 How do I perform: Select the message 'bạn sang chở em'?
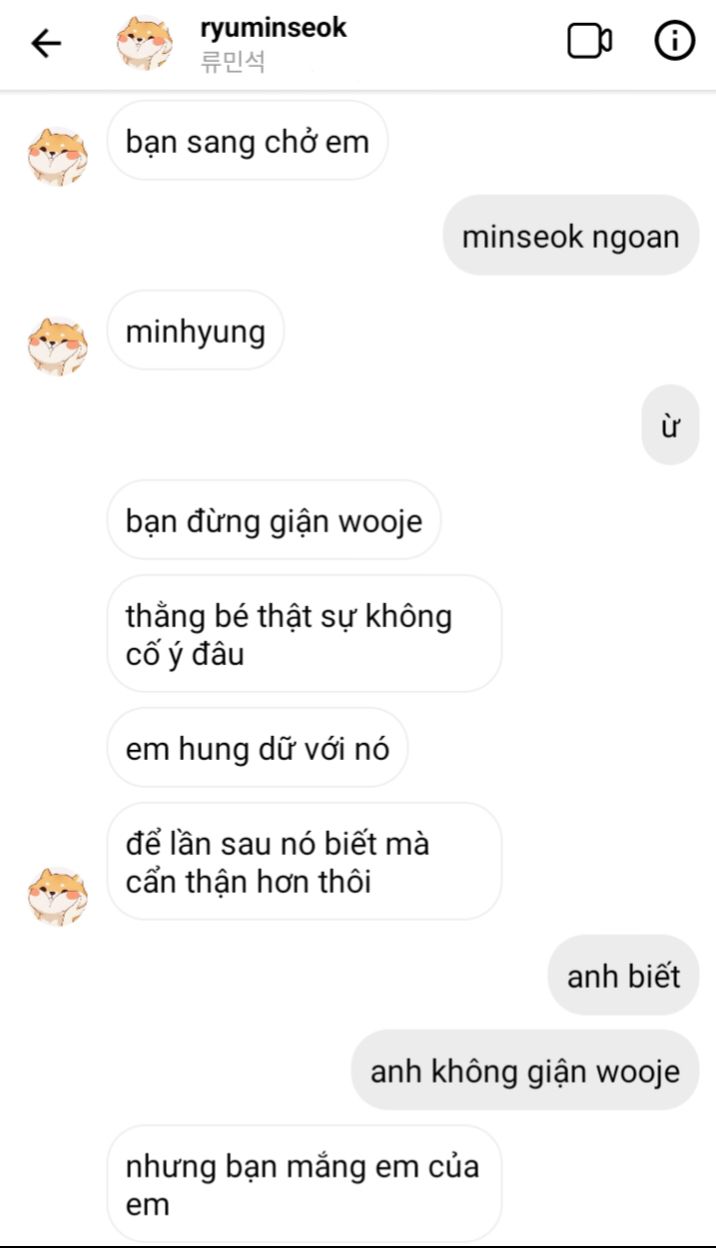click(x=247, y=141)
